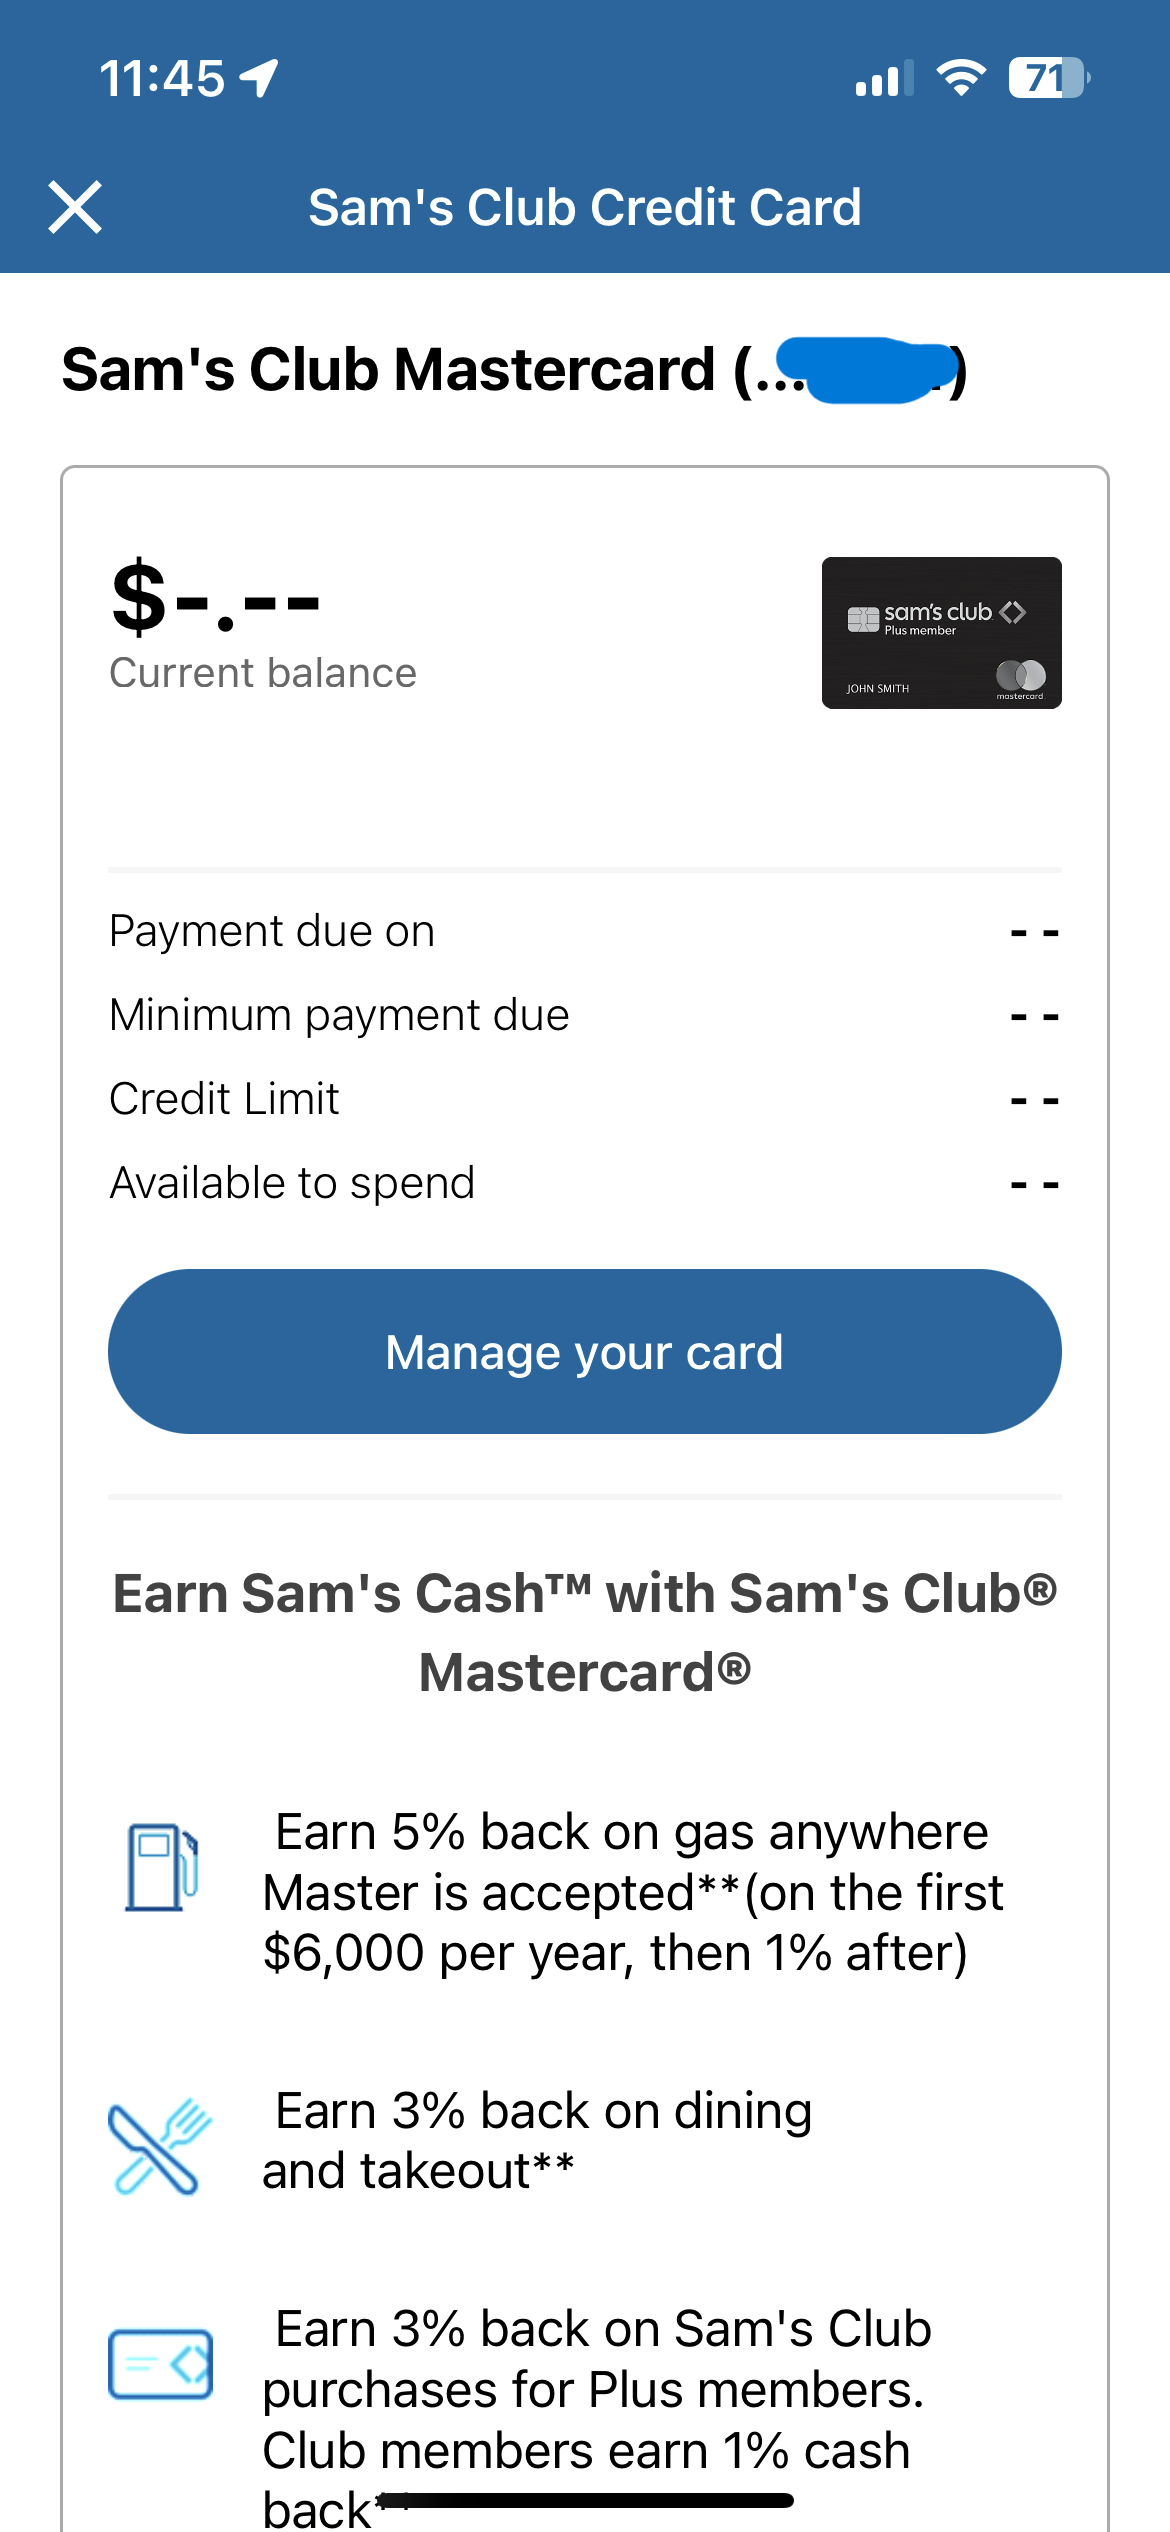Image resolution: width=1170 pixels, height=2532 pixels.
Task: Select the Credit Limit row
Action: tap(224, 1097)
